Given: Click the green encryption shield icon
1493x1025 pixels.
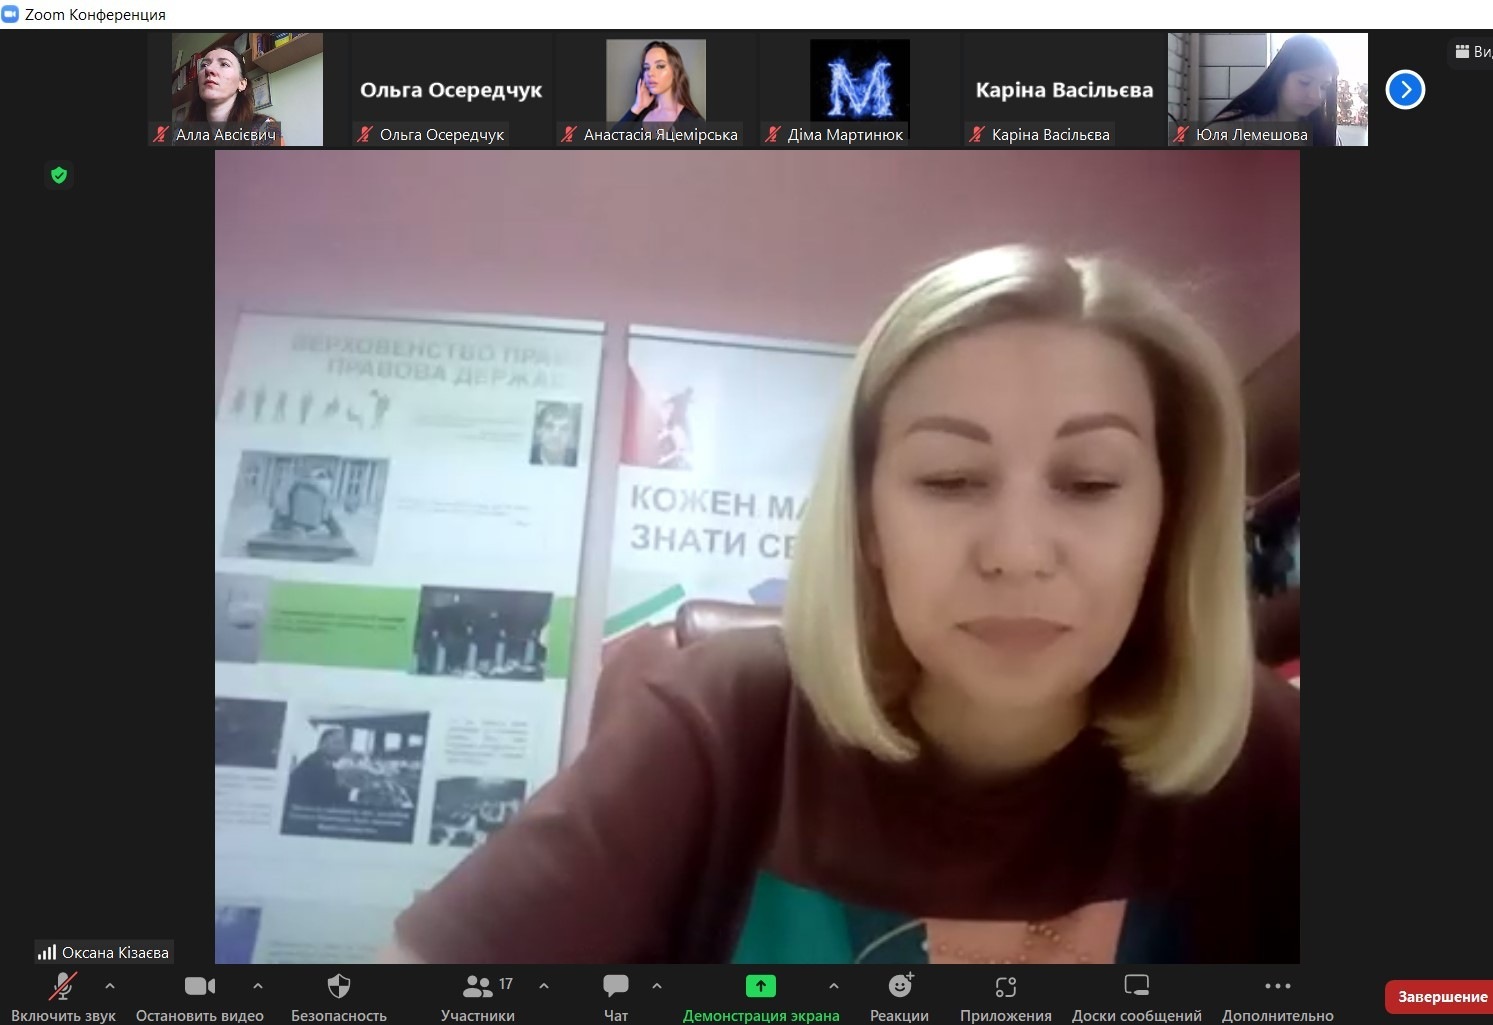Looking at the screenshot, I should 59,176.
